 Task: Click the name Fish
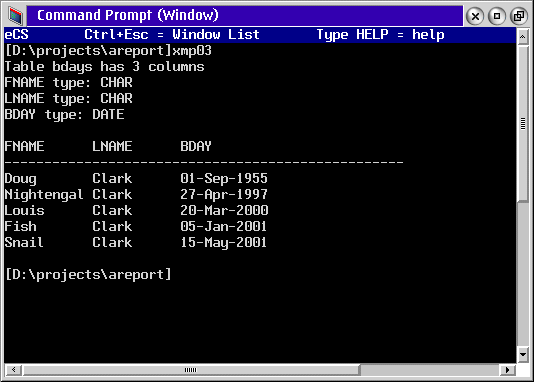[x=20, y=226]
